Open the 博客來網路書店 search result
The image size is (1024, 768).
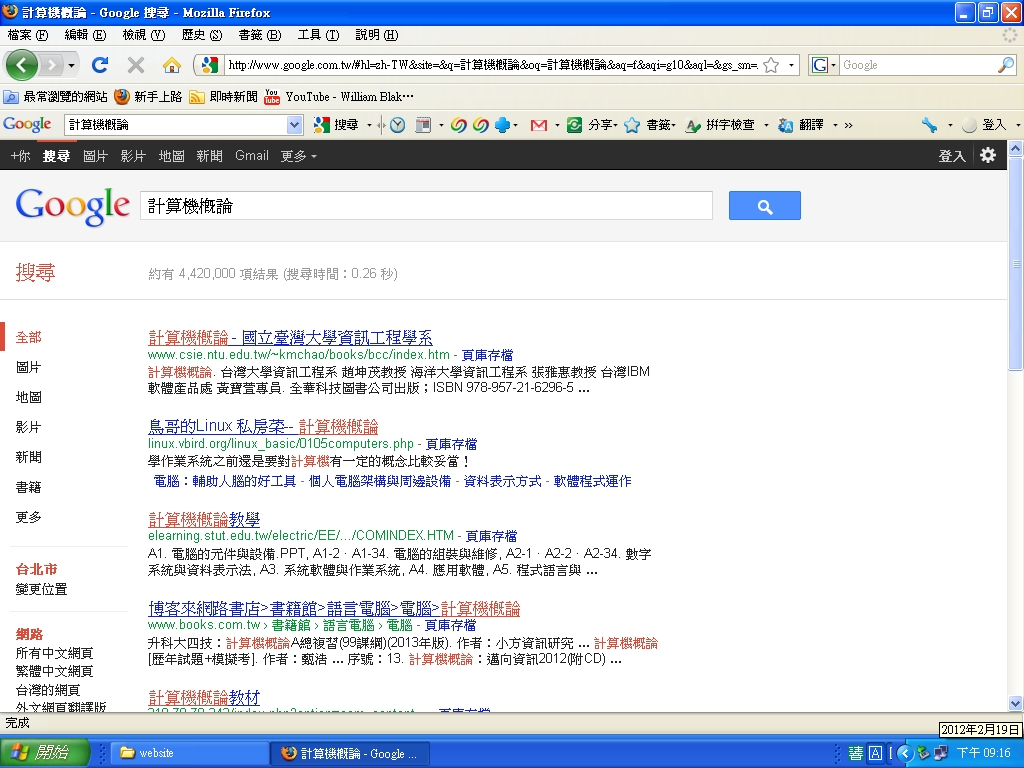[x=334, y=609]
